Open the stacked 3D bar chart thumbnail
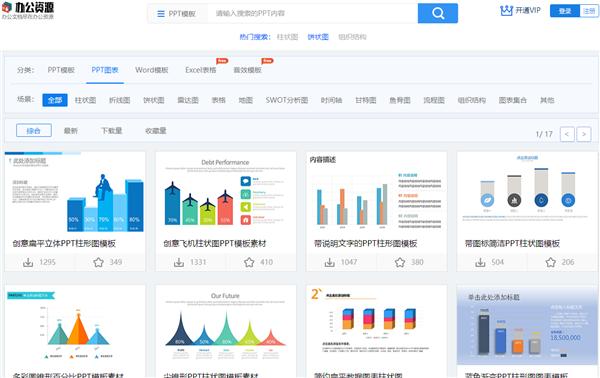The width and height of the screenshot is (600, 378). 377,326
